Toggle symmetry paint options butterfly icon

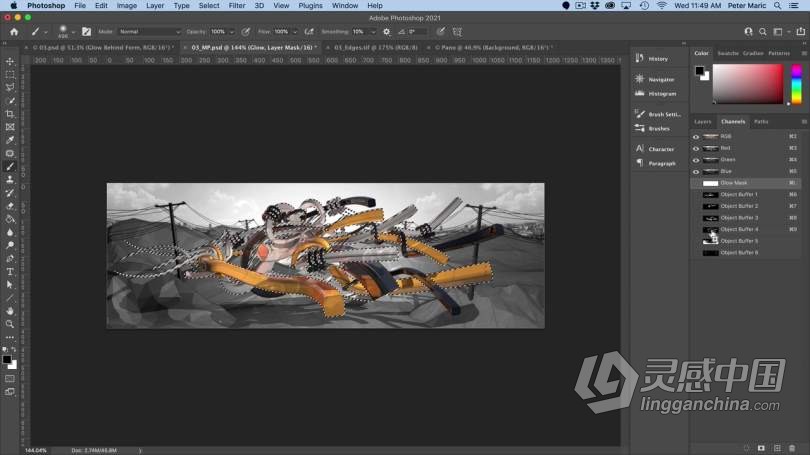click(x=457, y=32)
